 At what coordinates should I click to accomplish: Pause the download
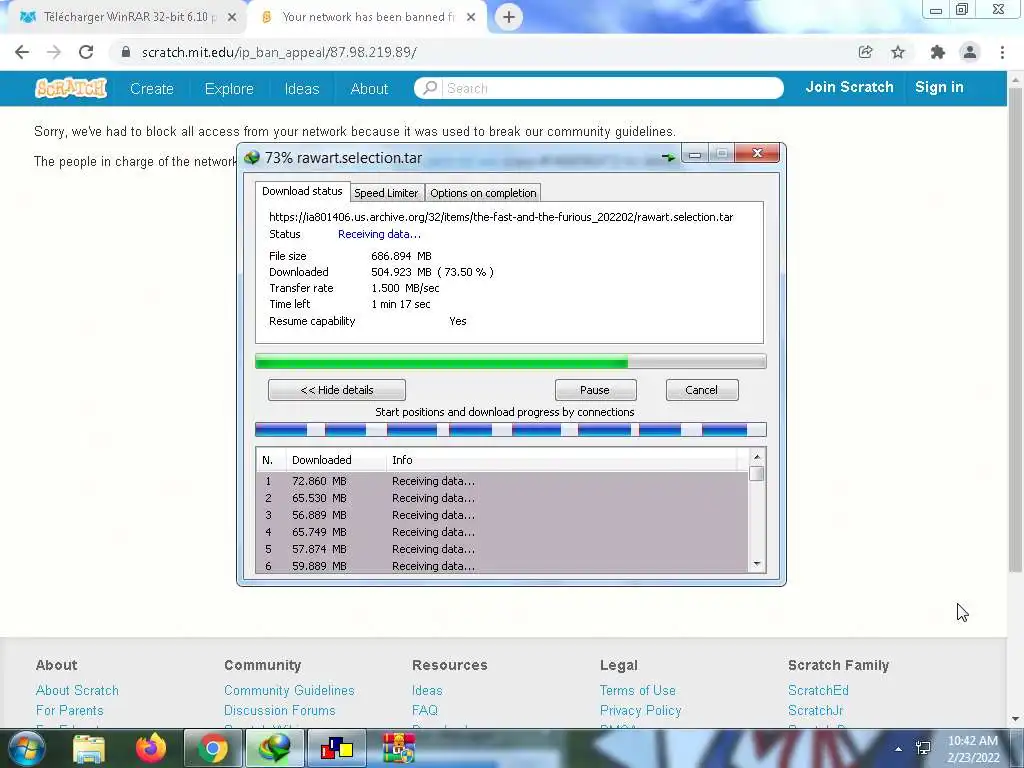(x=595, y=390)
